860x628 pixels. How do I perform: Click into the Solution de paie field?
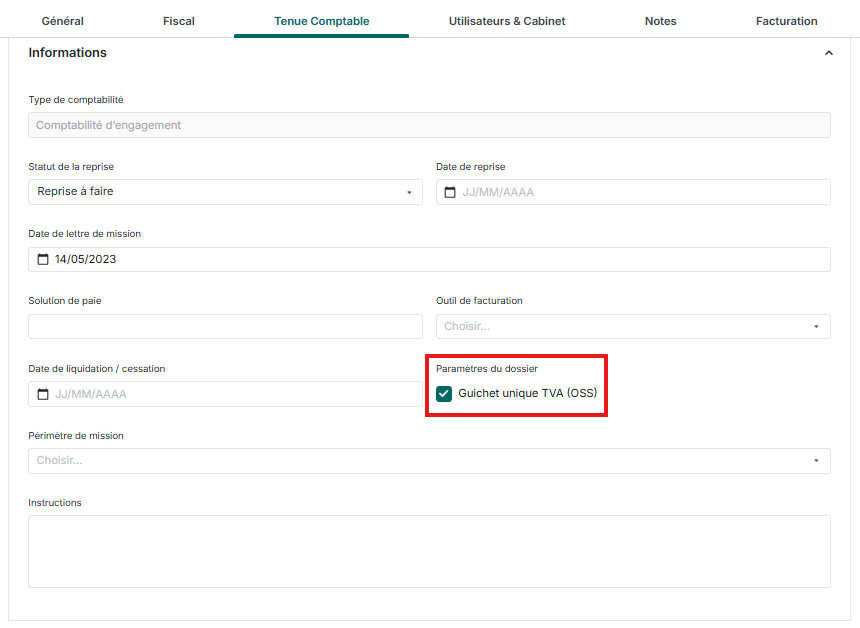pos(225,327)
